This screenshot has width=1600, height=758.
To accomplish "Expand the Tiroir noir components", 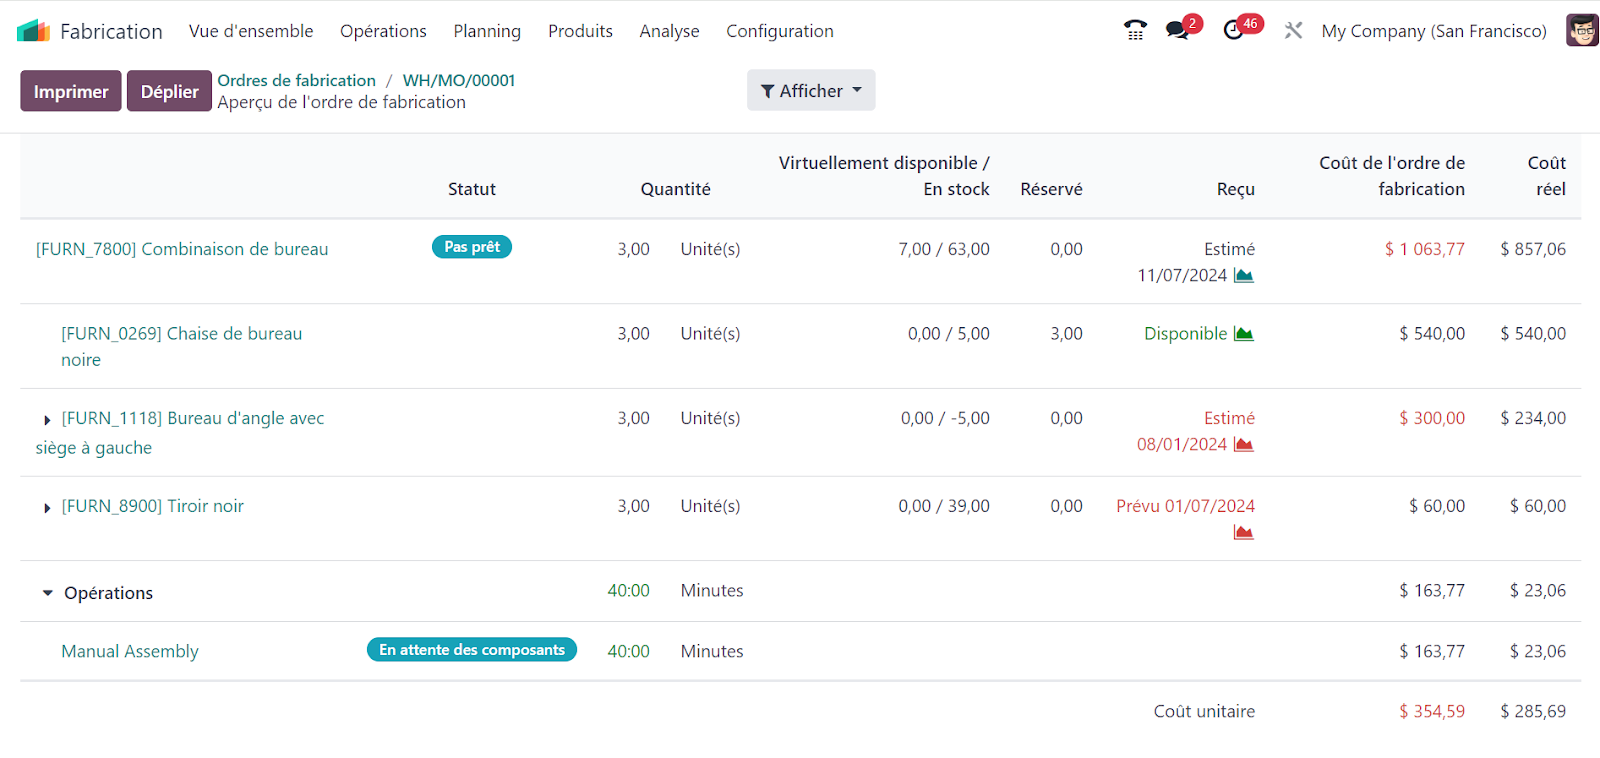I will [x=47, y=508].
